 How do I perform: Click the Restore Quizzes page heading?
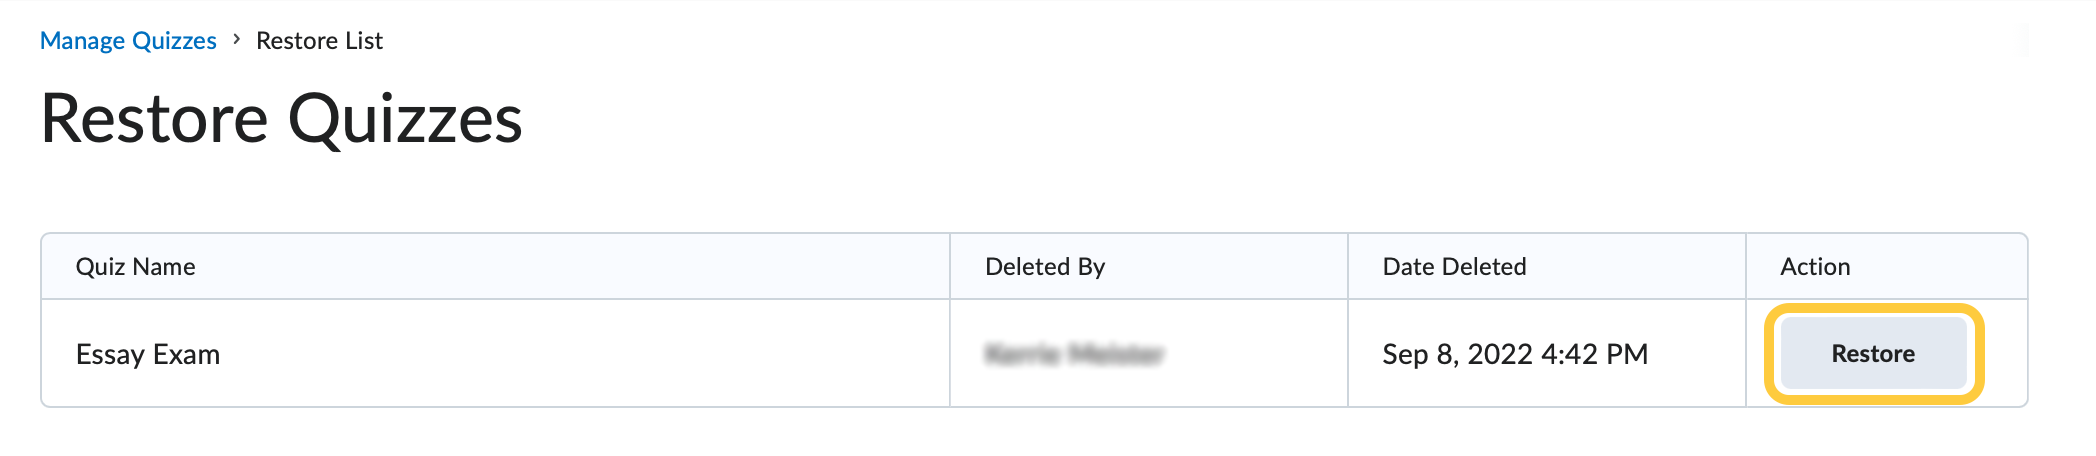281,119
